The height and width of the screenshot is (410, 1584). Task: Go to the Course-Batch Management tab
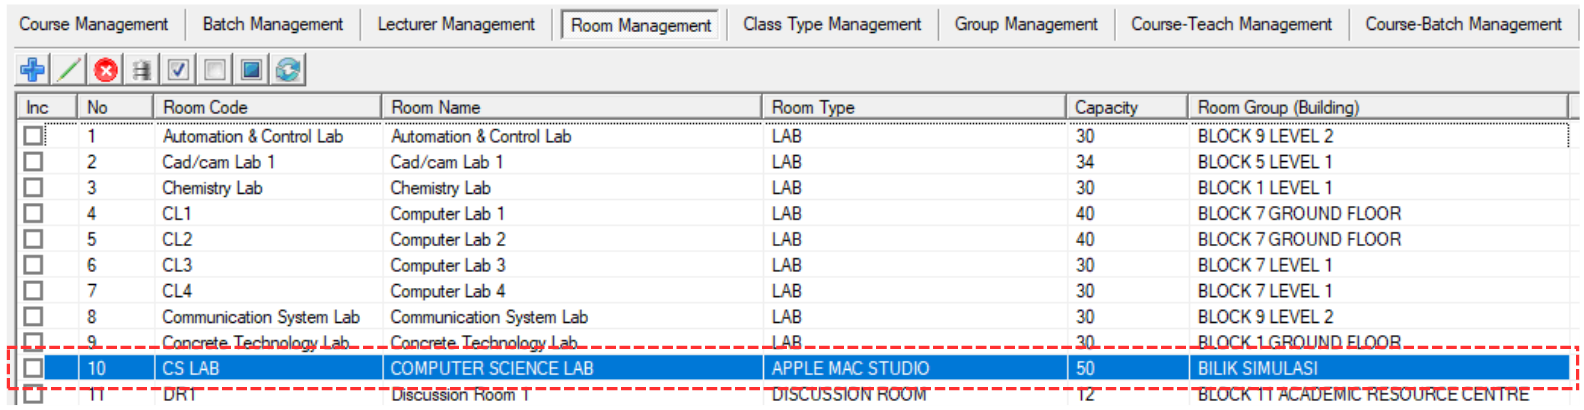[x=1463, y=24]
